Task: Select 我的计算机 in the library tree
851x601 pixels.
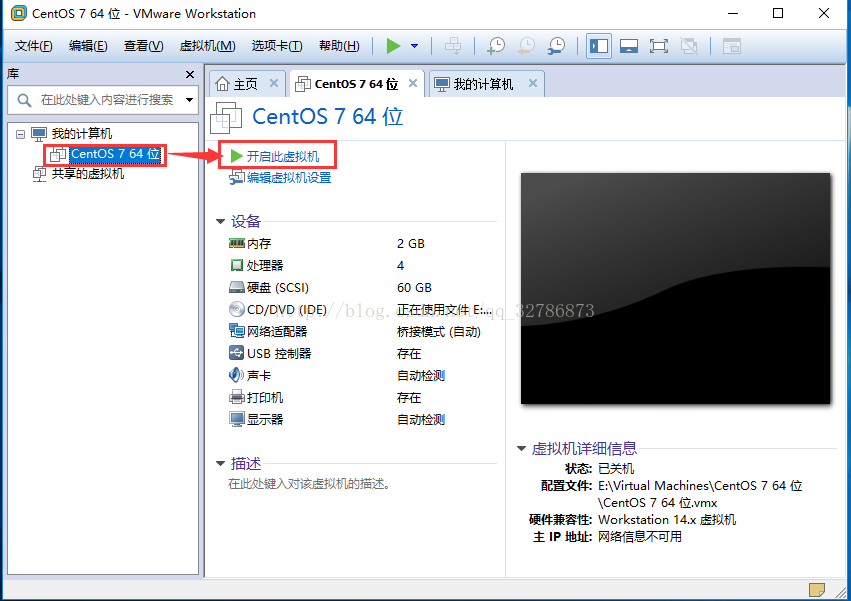Action: [81, 134]
